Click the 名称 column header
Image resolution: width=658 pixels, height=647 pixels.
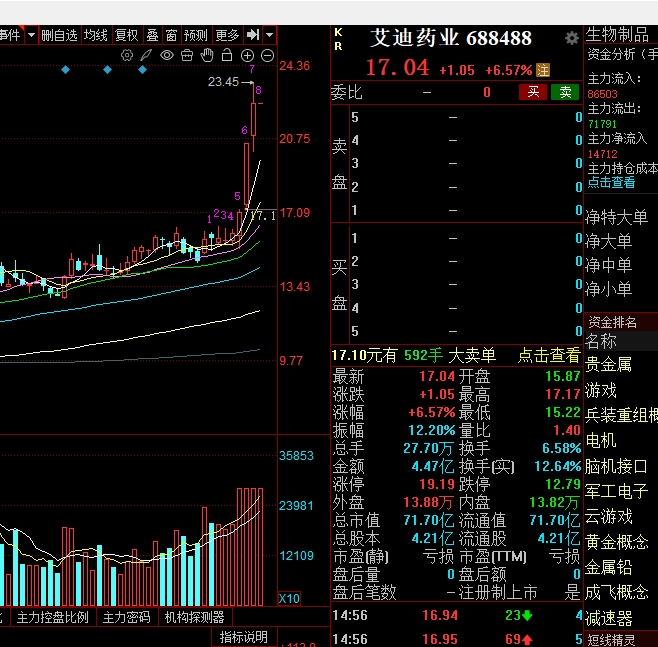[x=601, y=341]
